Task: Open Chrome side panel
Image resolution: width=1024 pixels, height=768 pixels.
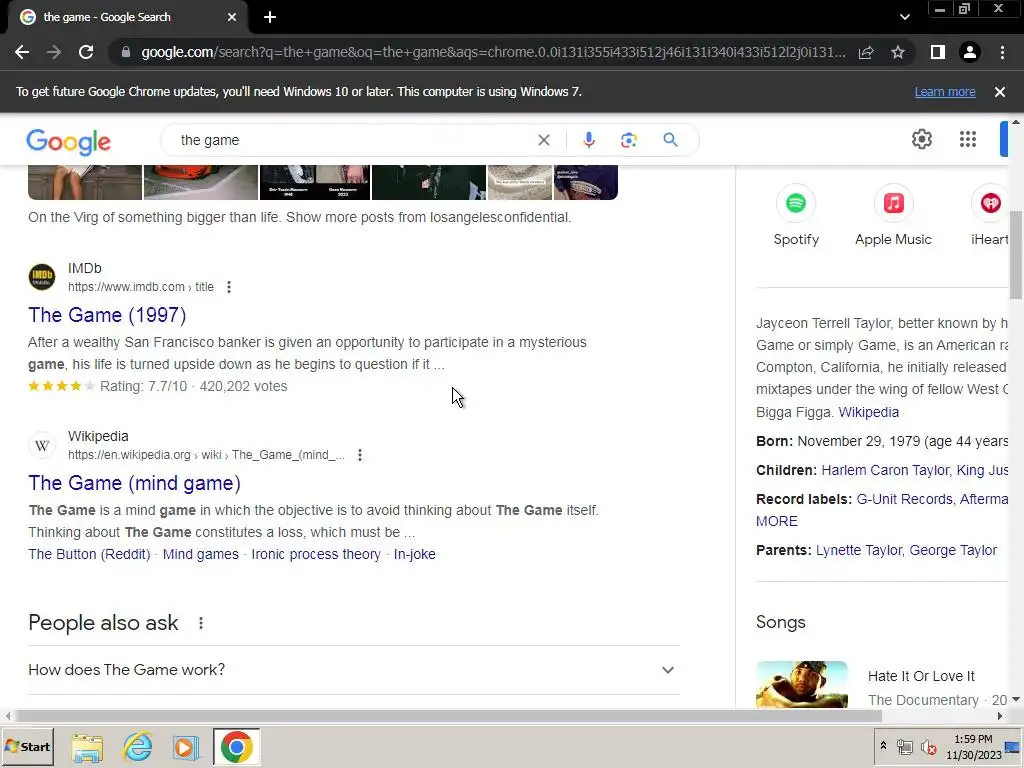Action: [938, 52]
